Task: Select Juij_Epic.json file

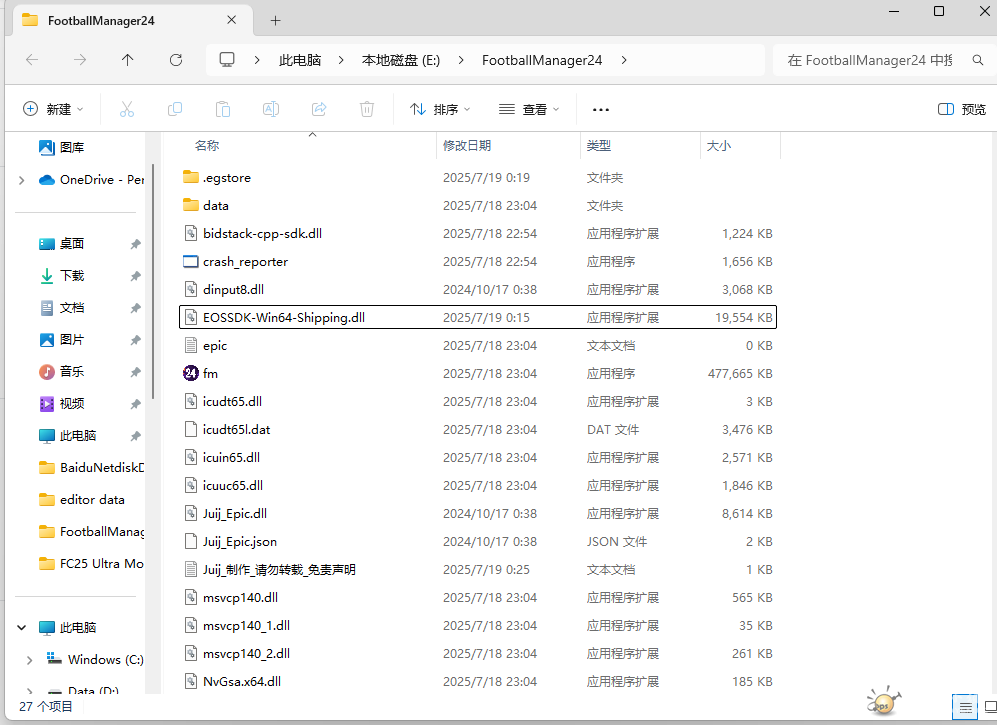Action: tap(478, 541)
